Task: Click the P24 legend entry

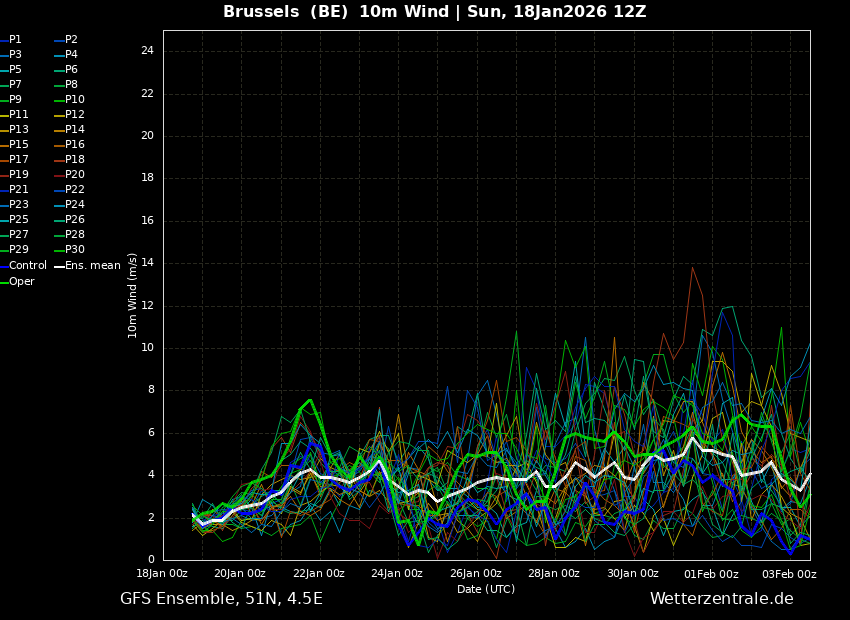Action: (74, 205)
